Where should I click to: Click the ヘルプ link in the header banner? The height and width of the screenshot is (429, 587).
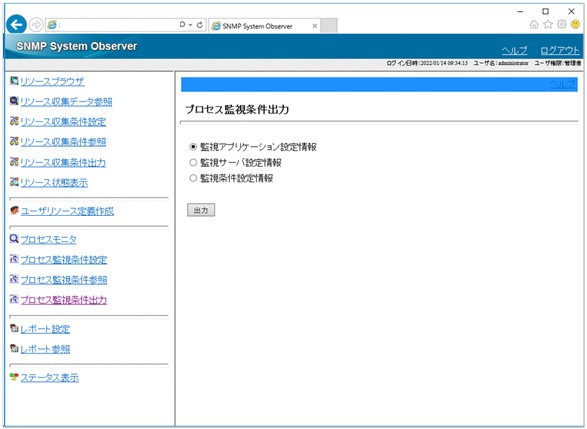pyautogui.click(x=514, y=50)
